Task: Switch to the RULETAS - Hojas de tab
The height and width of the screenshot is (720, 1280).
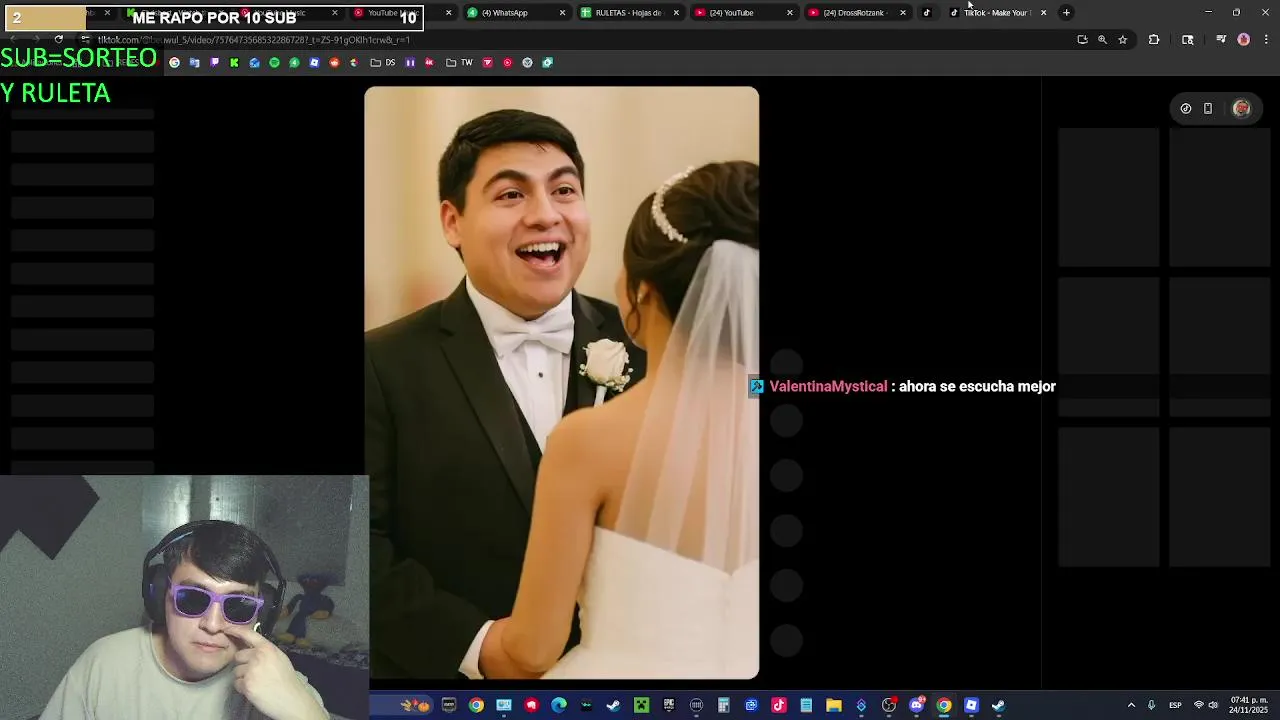Action: coord(629,13)
